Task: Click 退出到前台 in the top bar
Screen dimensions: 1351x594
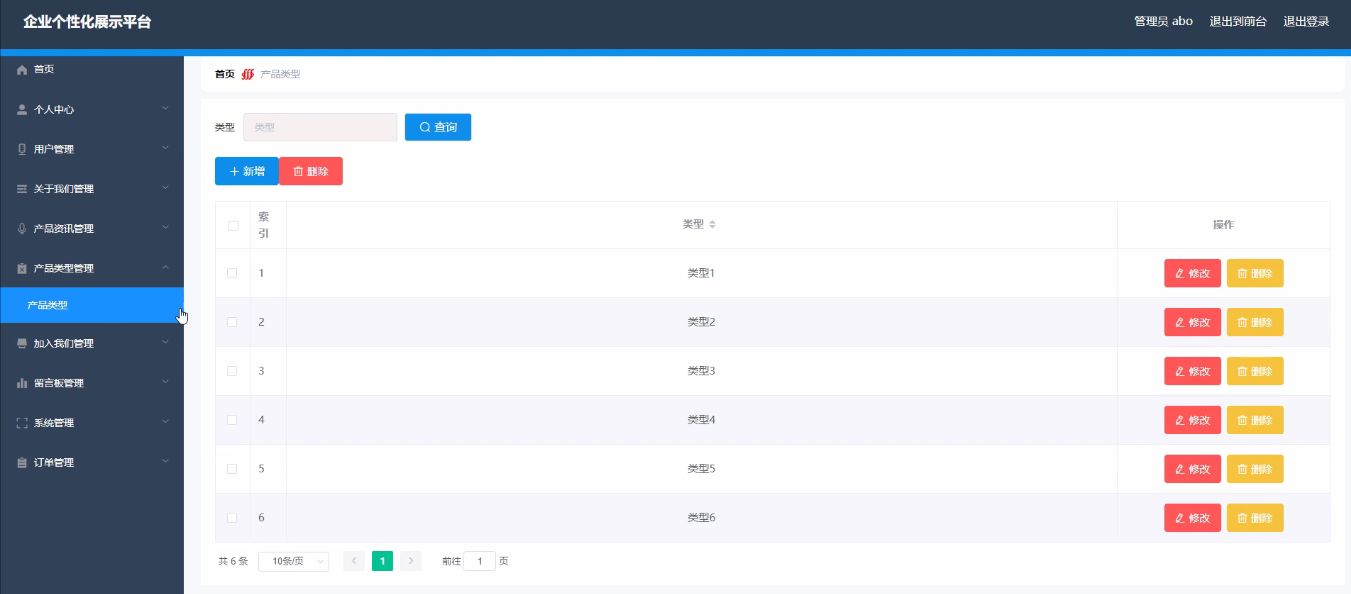Action: (1238, 21)
